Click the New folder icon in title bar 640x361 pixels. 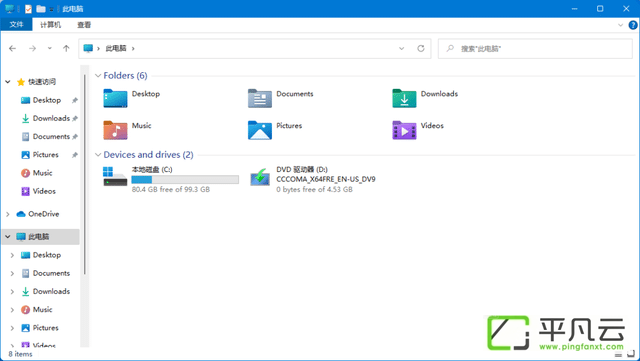tap(41, 9)
